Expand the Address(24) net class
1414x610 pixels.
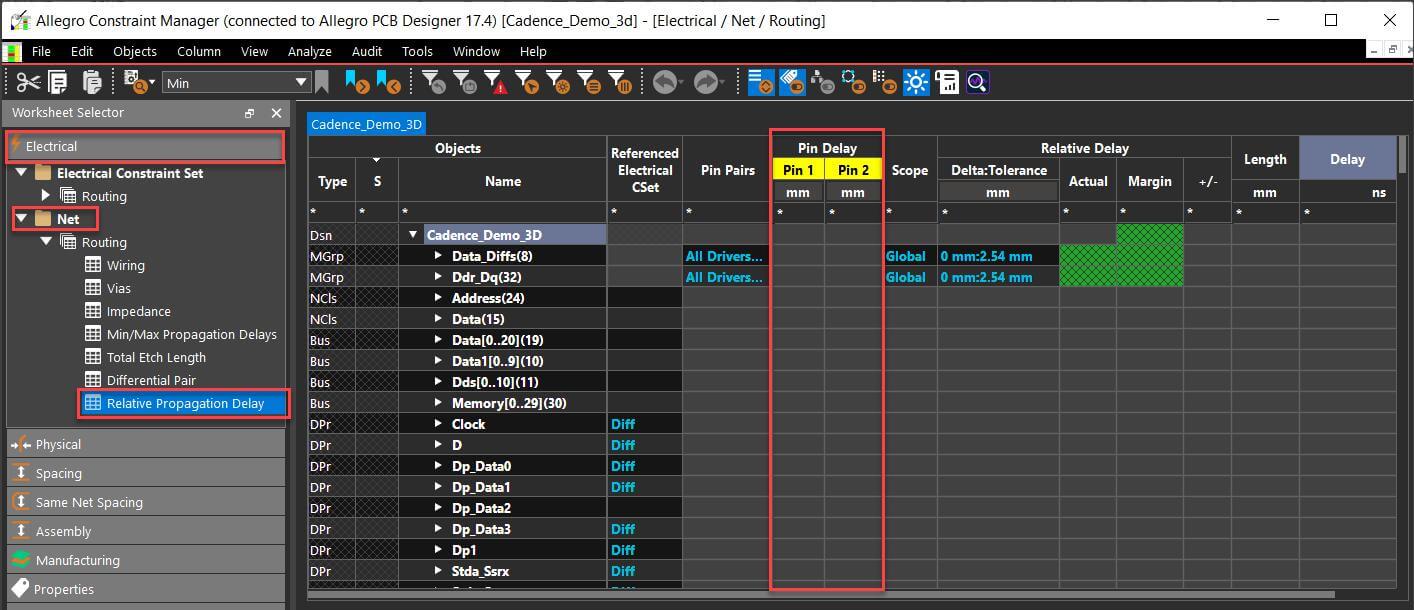(438, 298)
